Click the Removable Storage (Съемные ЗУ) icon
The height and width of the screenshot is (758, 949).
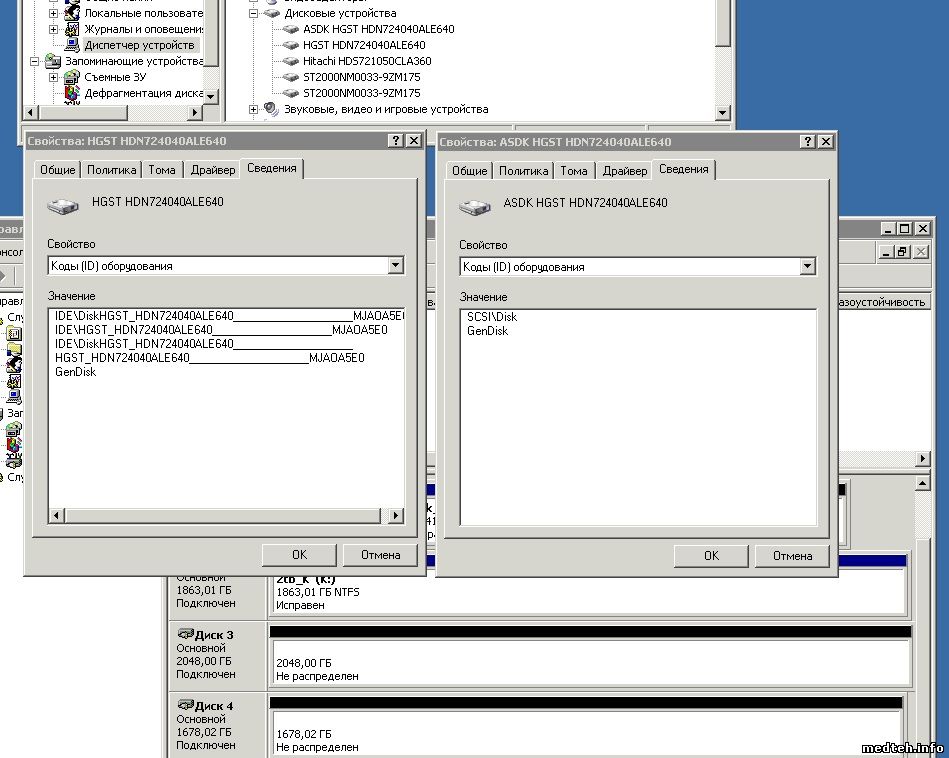(x=72, y=77)
